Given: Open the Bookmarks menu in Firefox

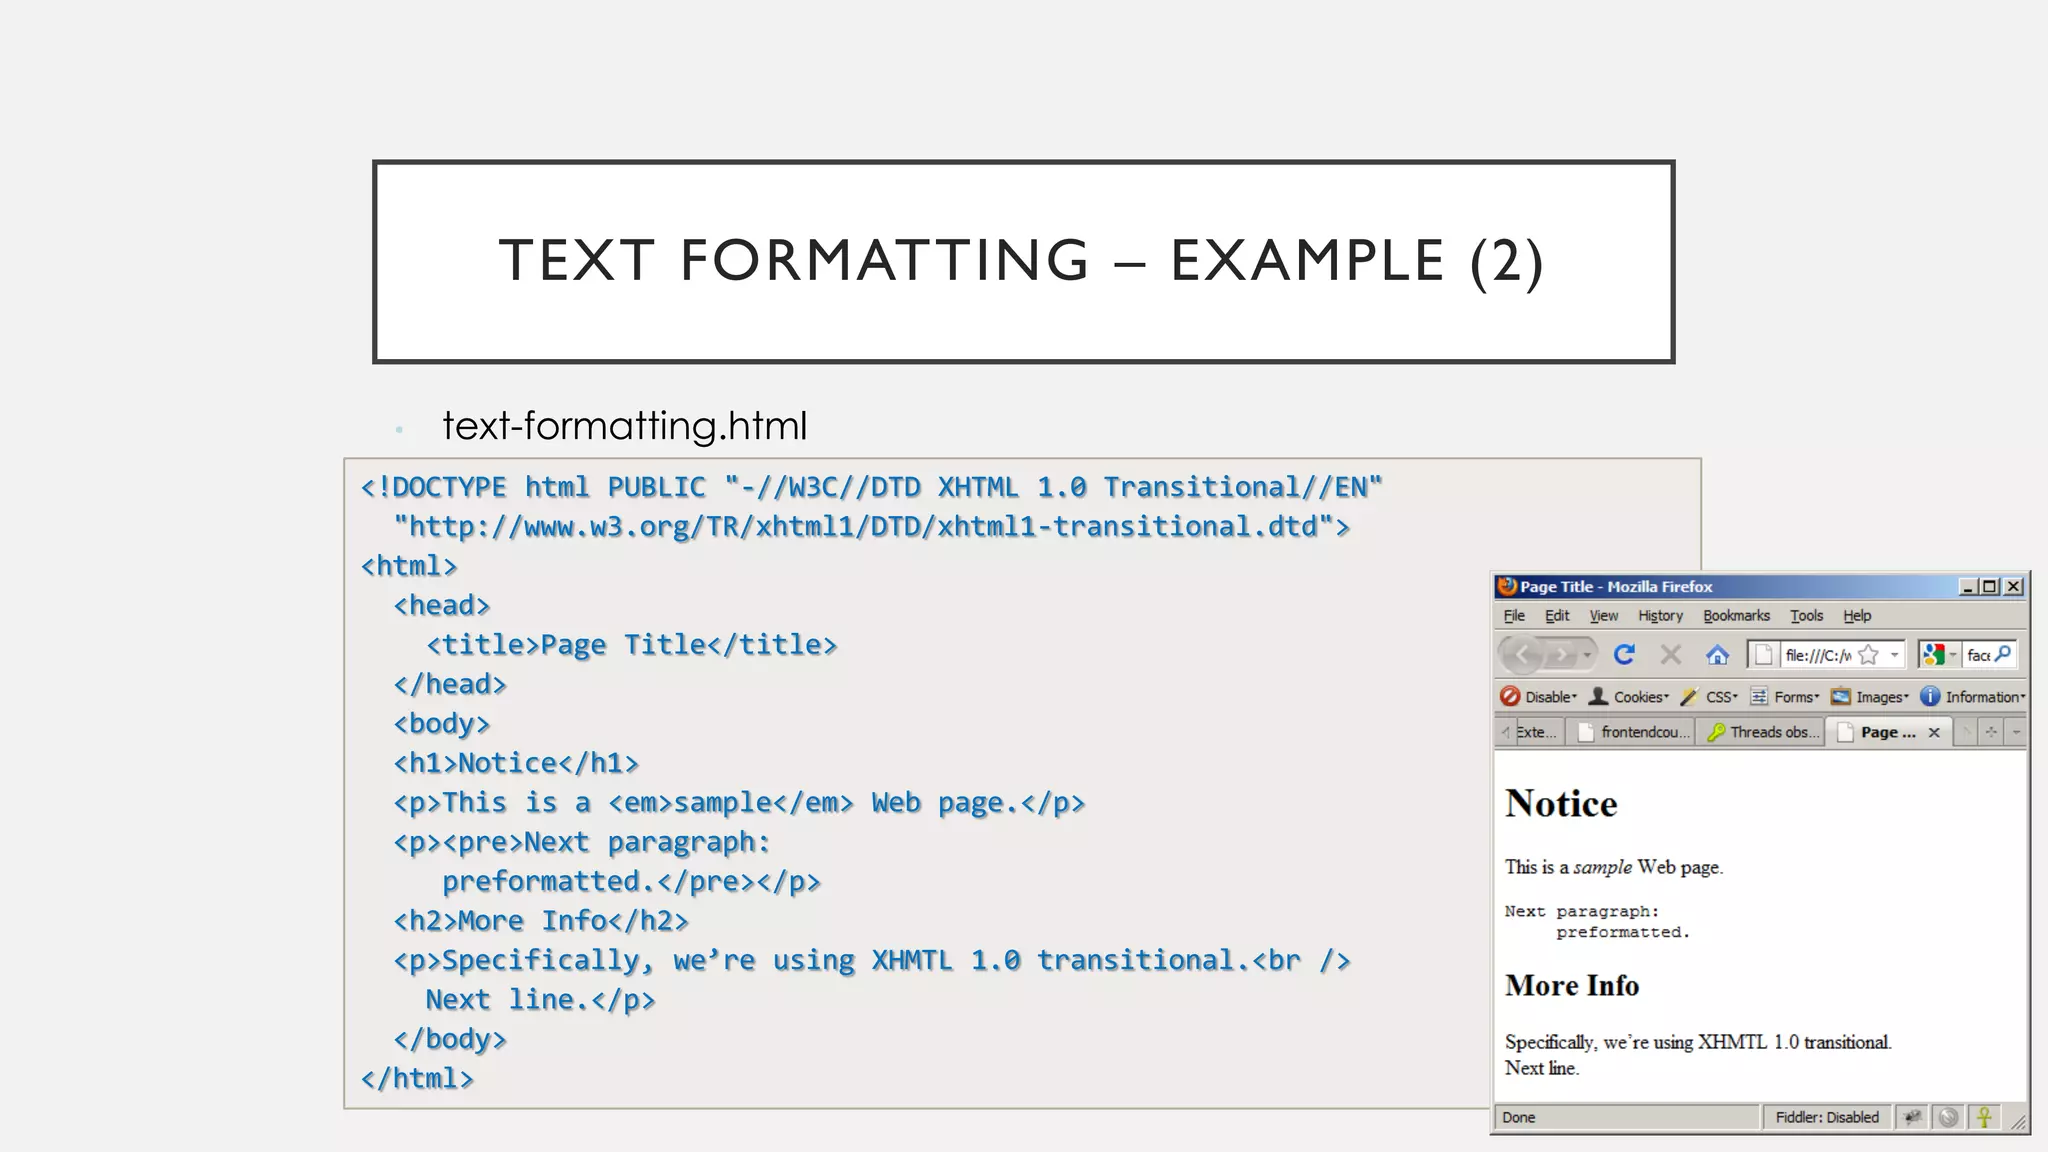Looking at the screenshot, I should [1736, 616].
